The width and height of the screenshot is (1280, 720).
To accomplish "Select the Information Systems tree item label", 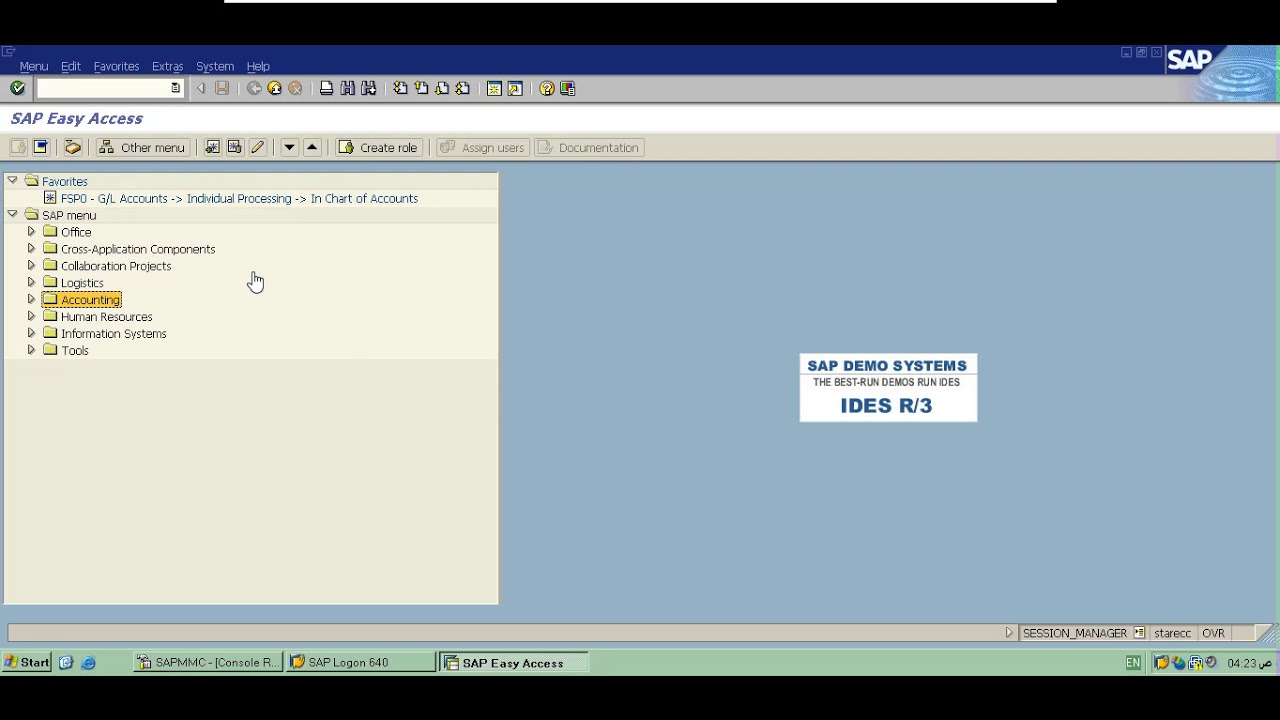I will (113, 334).
